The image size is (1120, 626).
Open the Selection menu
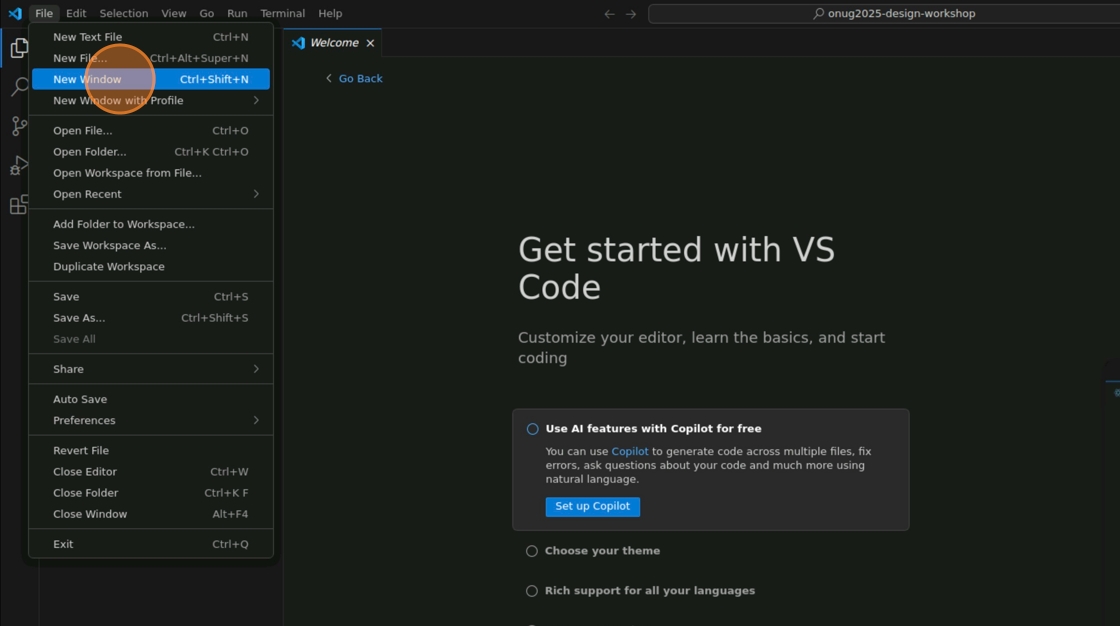tap(124, 14)
